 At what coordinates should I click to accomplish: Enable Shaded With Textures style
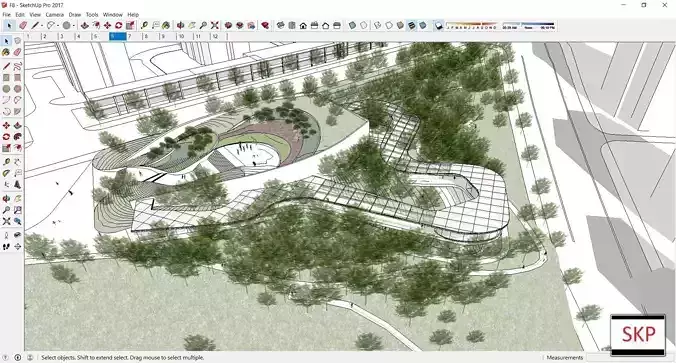411,26
